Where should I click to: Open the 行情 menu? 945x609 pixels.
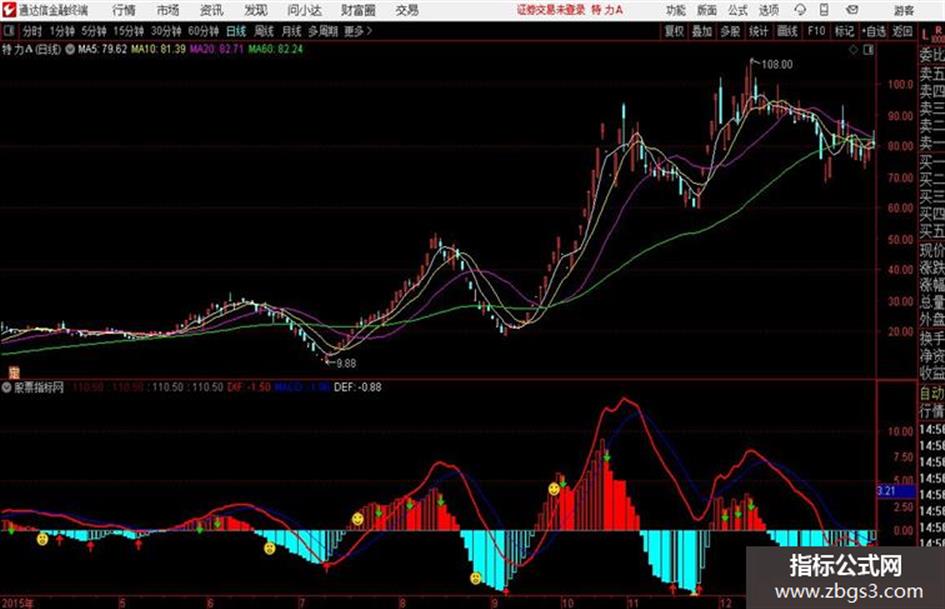[124, 10]
